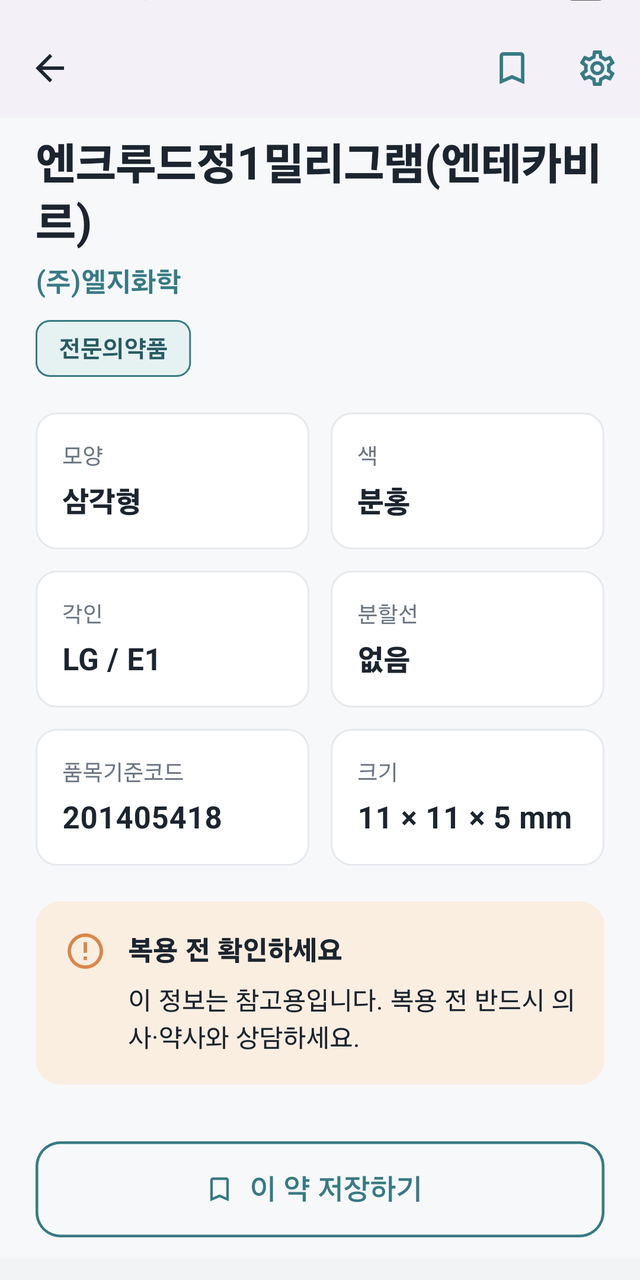640x1280 pixels.
Task: Tap the warning text about 의사·약사 상담
Action: pos(352,1019)
